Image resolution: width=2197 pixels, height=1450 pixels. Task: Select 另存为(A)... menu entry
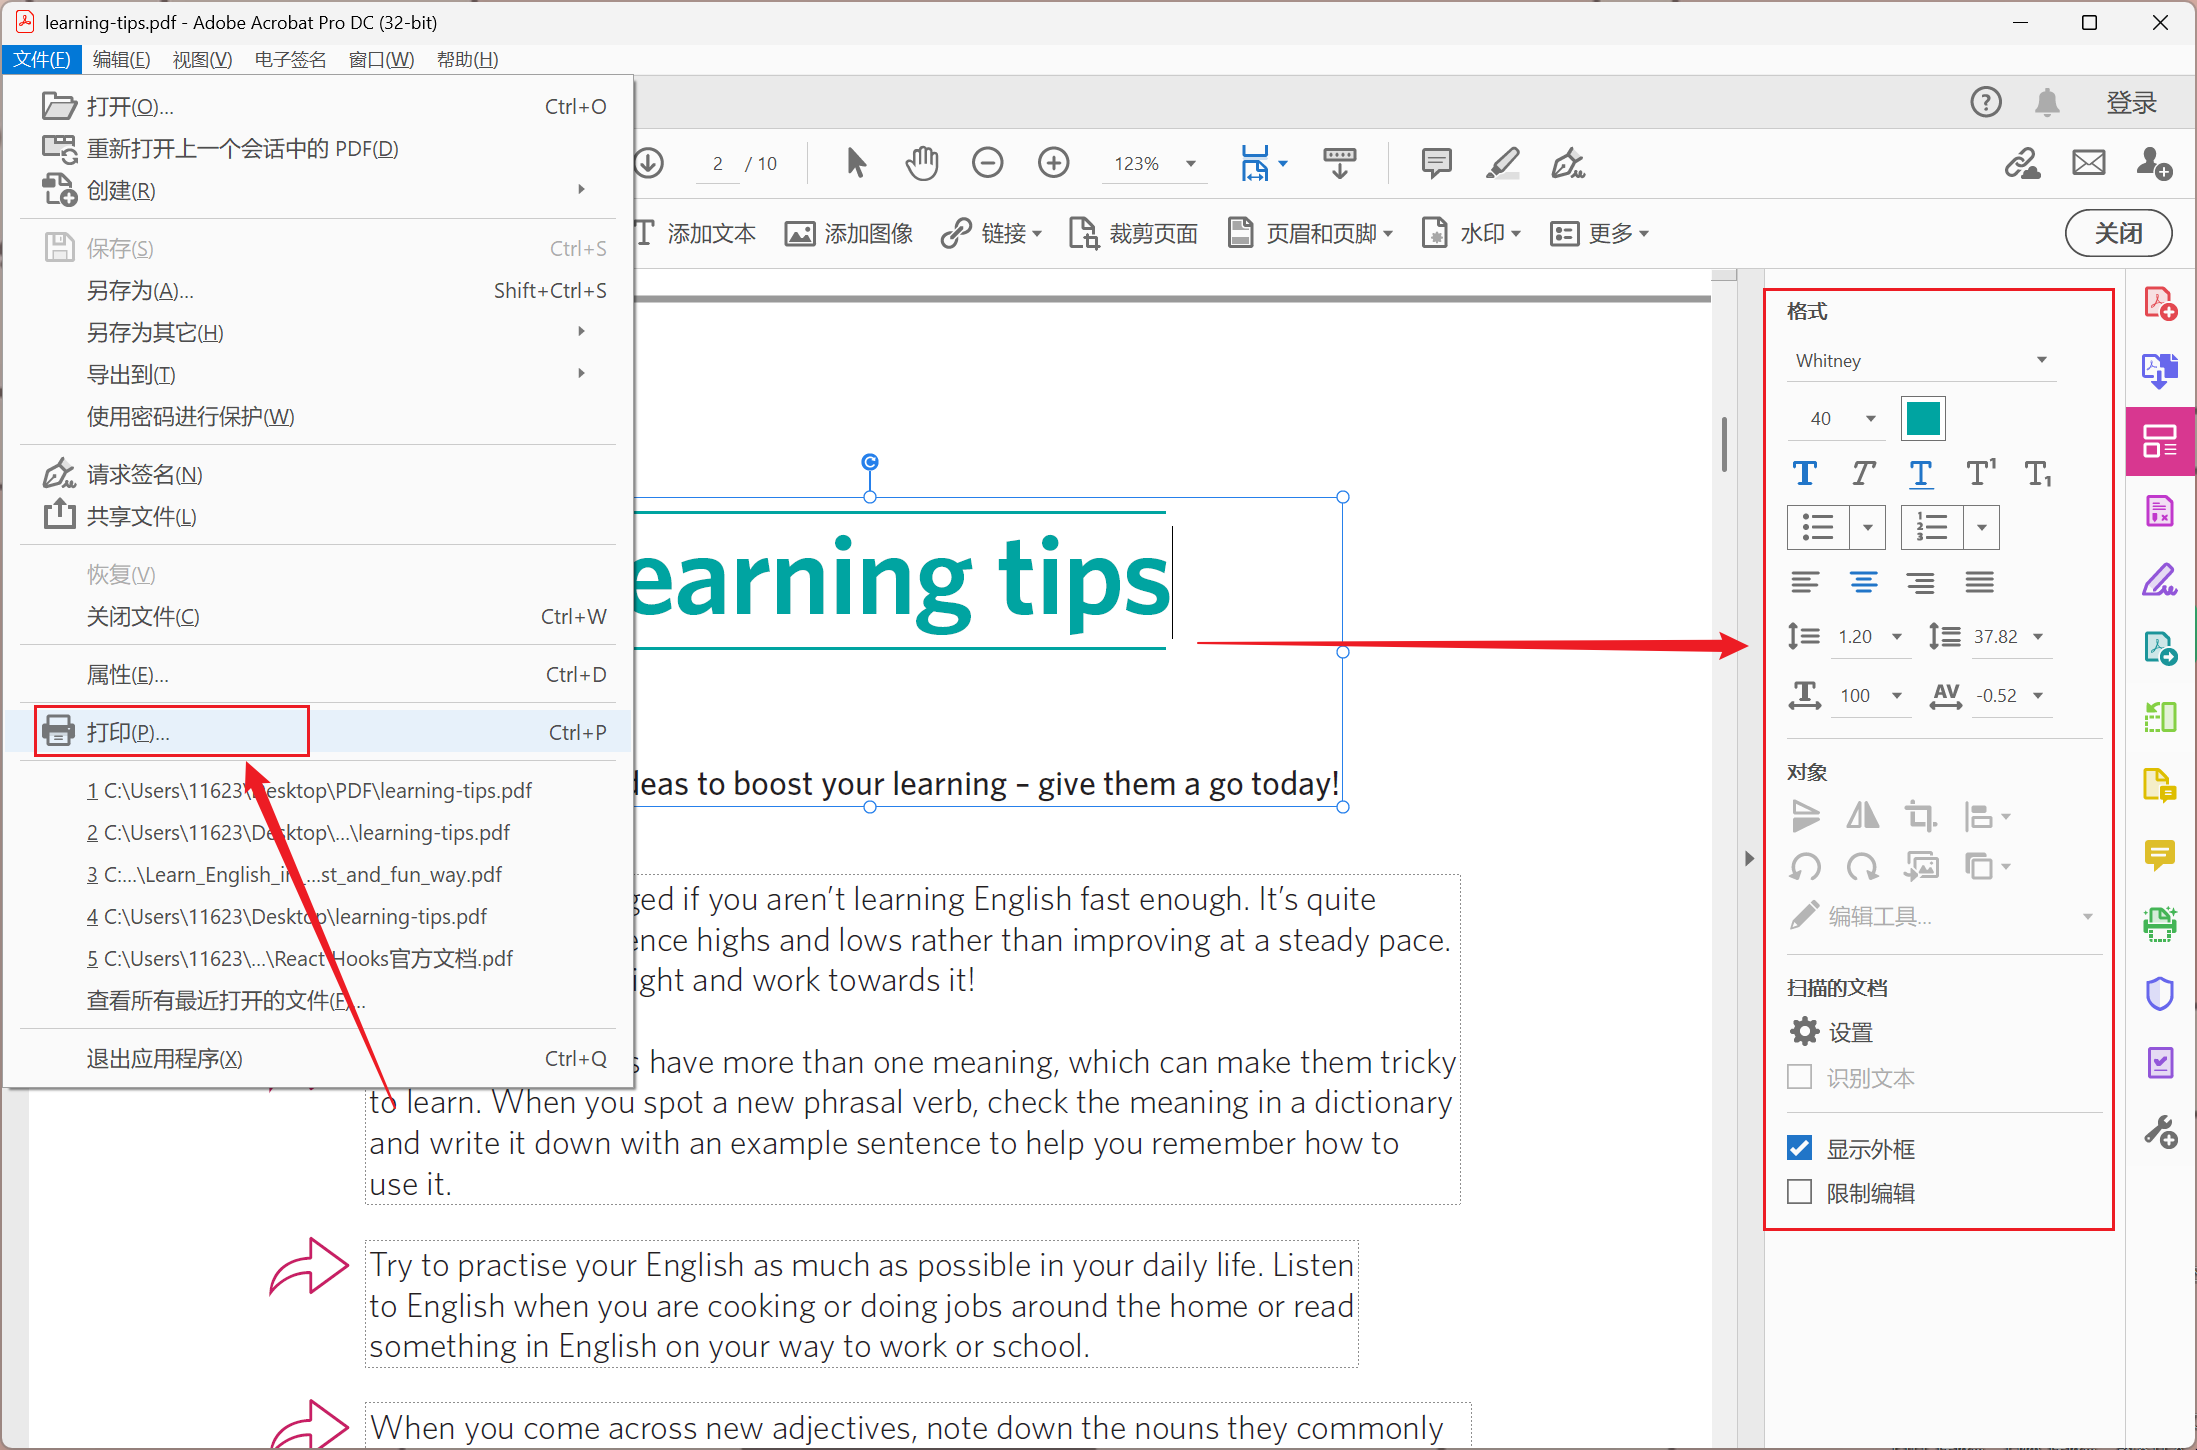point(140,291)
